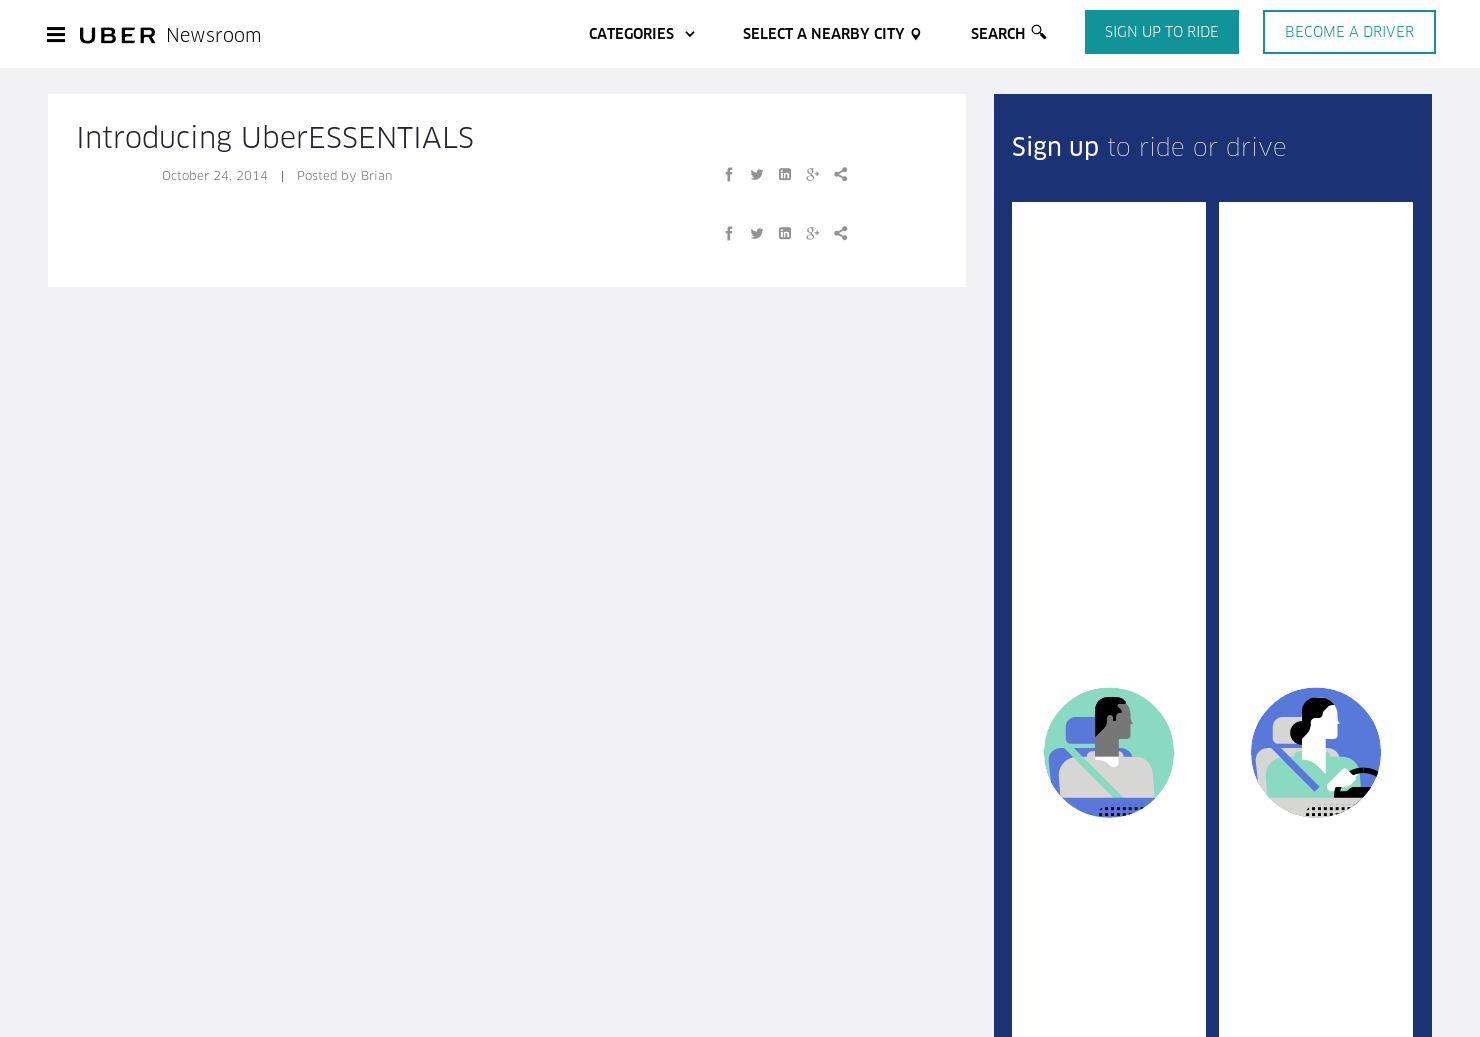The width and height of the screenshot is (1480, 1037).
Task: Click the Sign up to ride or drive heading
Action: (x=1149, y=148)
